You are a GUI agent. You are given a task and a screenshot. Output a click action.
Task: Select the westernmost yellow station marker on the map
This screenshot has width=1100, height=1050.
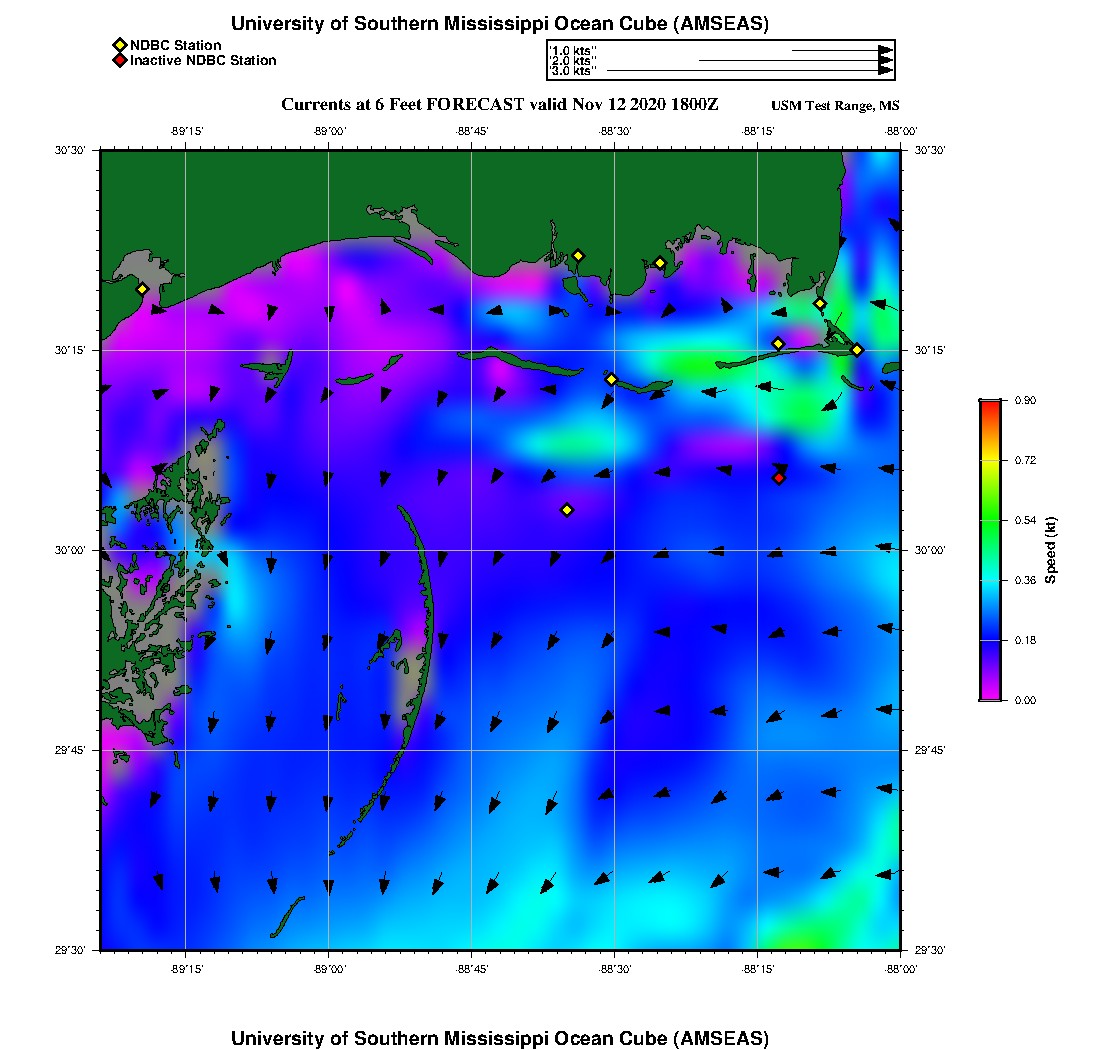[x=142, y=289]
